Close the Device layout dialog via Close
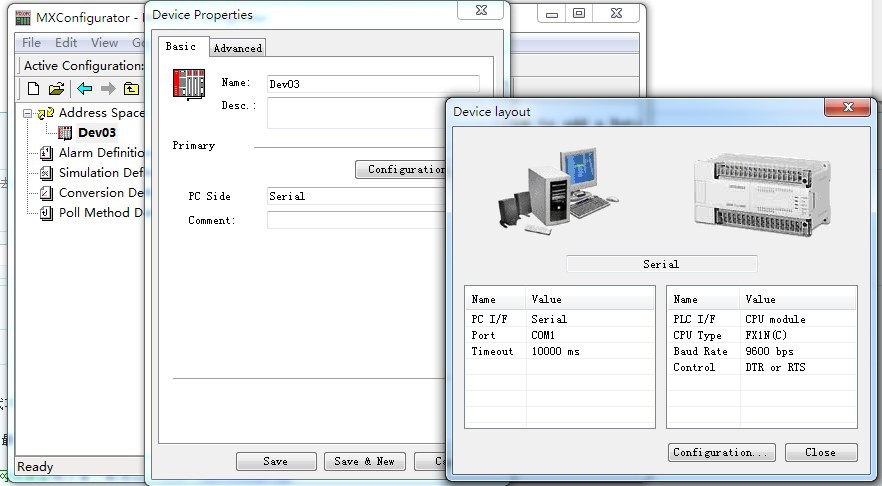The height and width of the screenshot is (486, 882). [x=820, y=452]
